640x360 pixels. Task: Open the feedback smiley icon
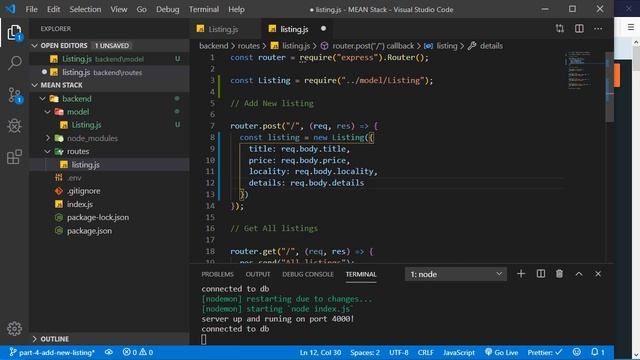pos(576,352)
